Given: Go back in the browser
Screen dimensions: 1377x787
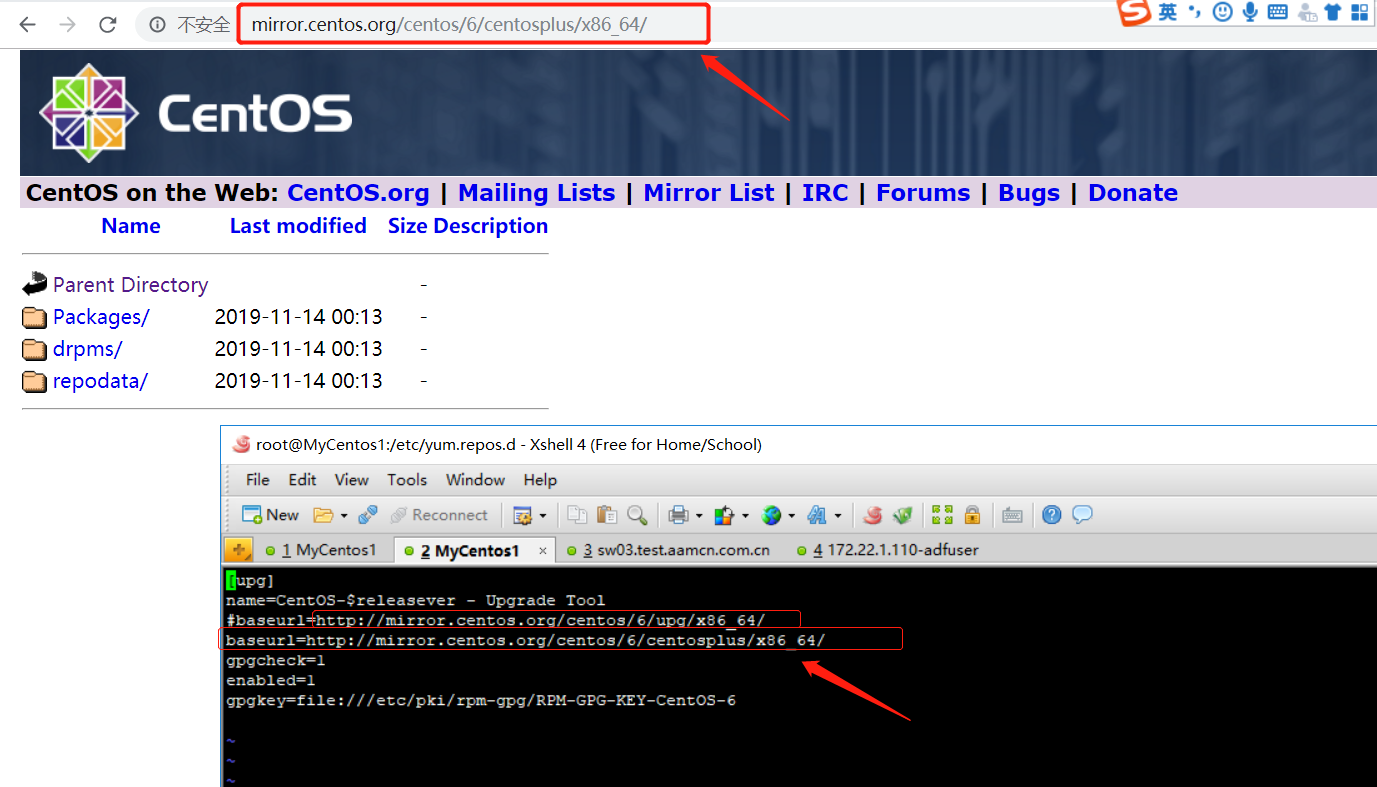Looking at the screenshot, I should tap(27, 24).
